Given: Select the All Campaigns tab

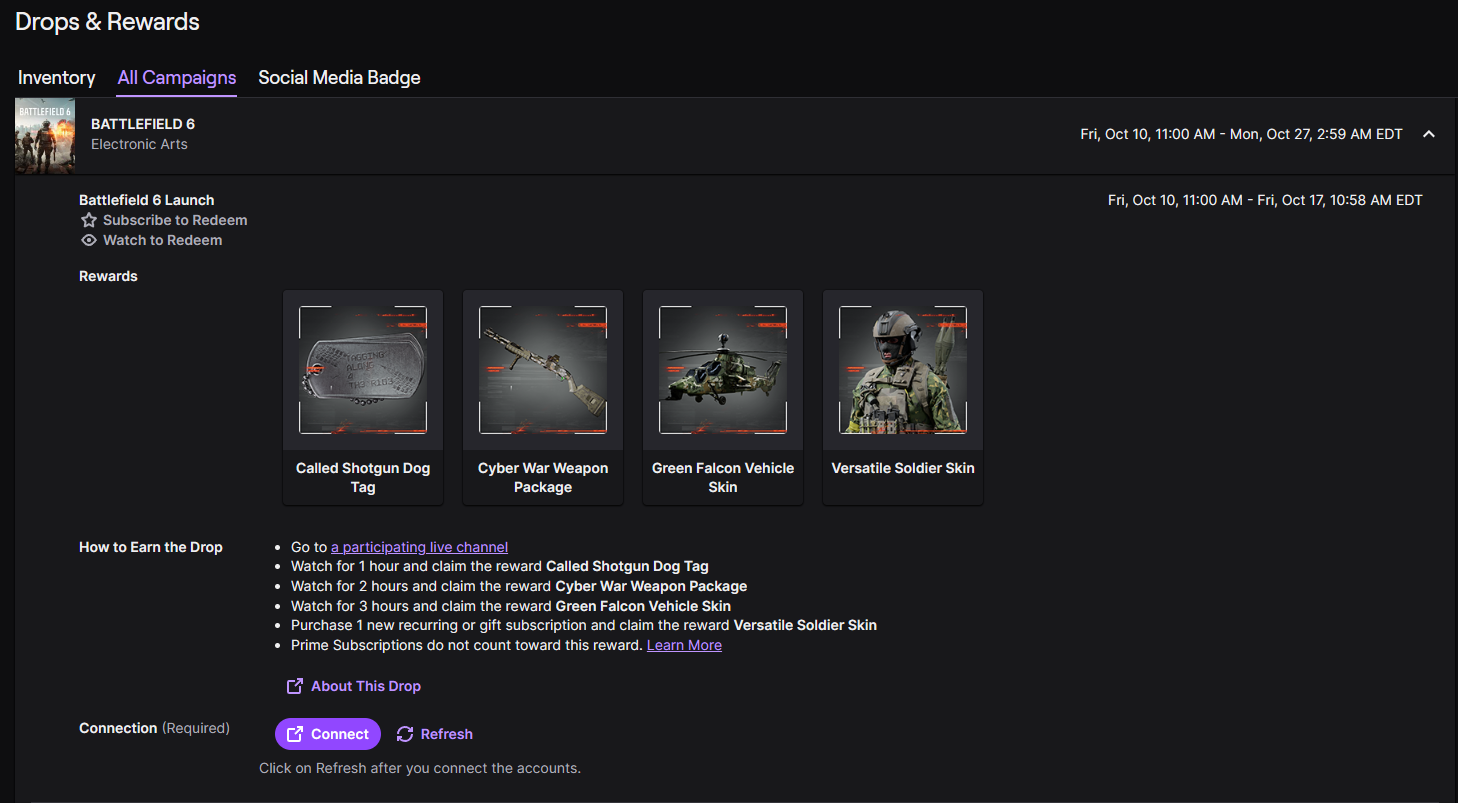Looking at the screenshot, I should (177, 78).
